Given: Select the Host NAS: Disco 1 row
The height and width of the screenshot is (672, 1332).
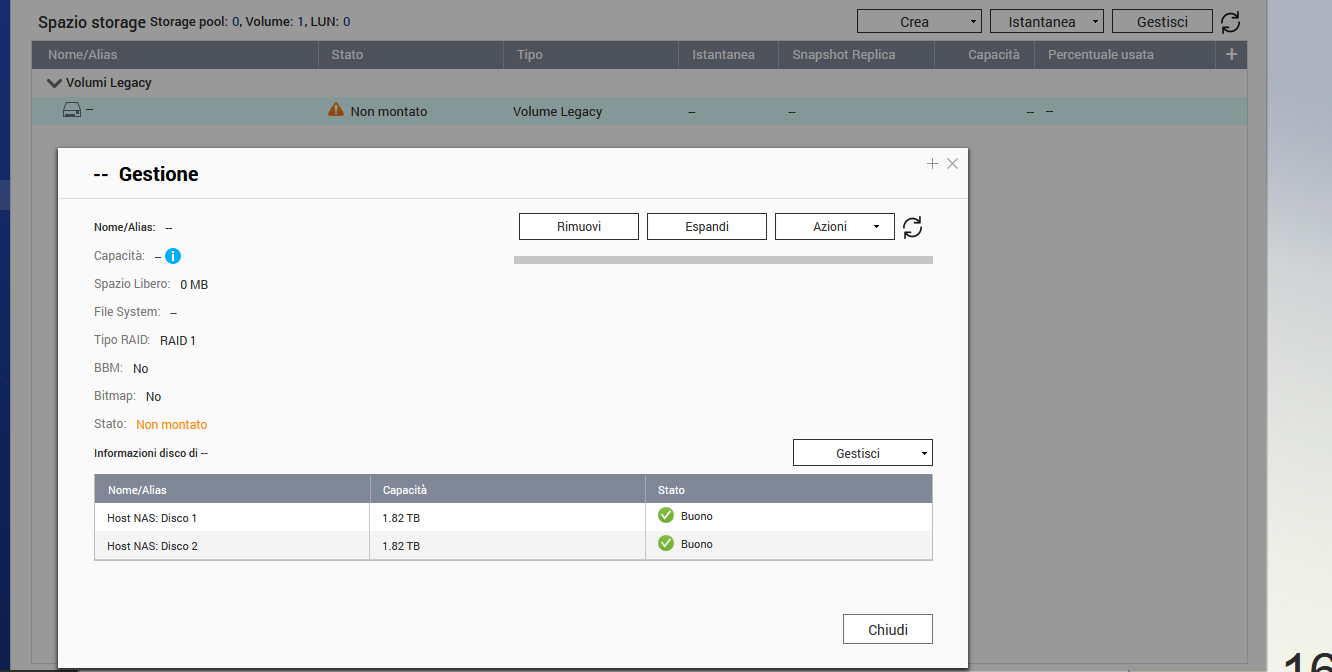Looking at the screenshot, I should coord(231,518).
